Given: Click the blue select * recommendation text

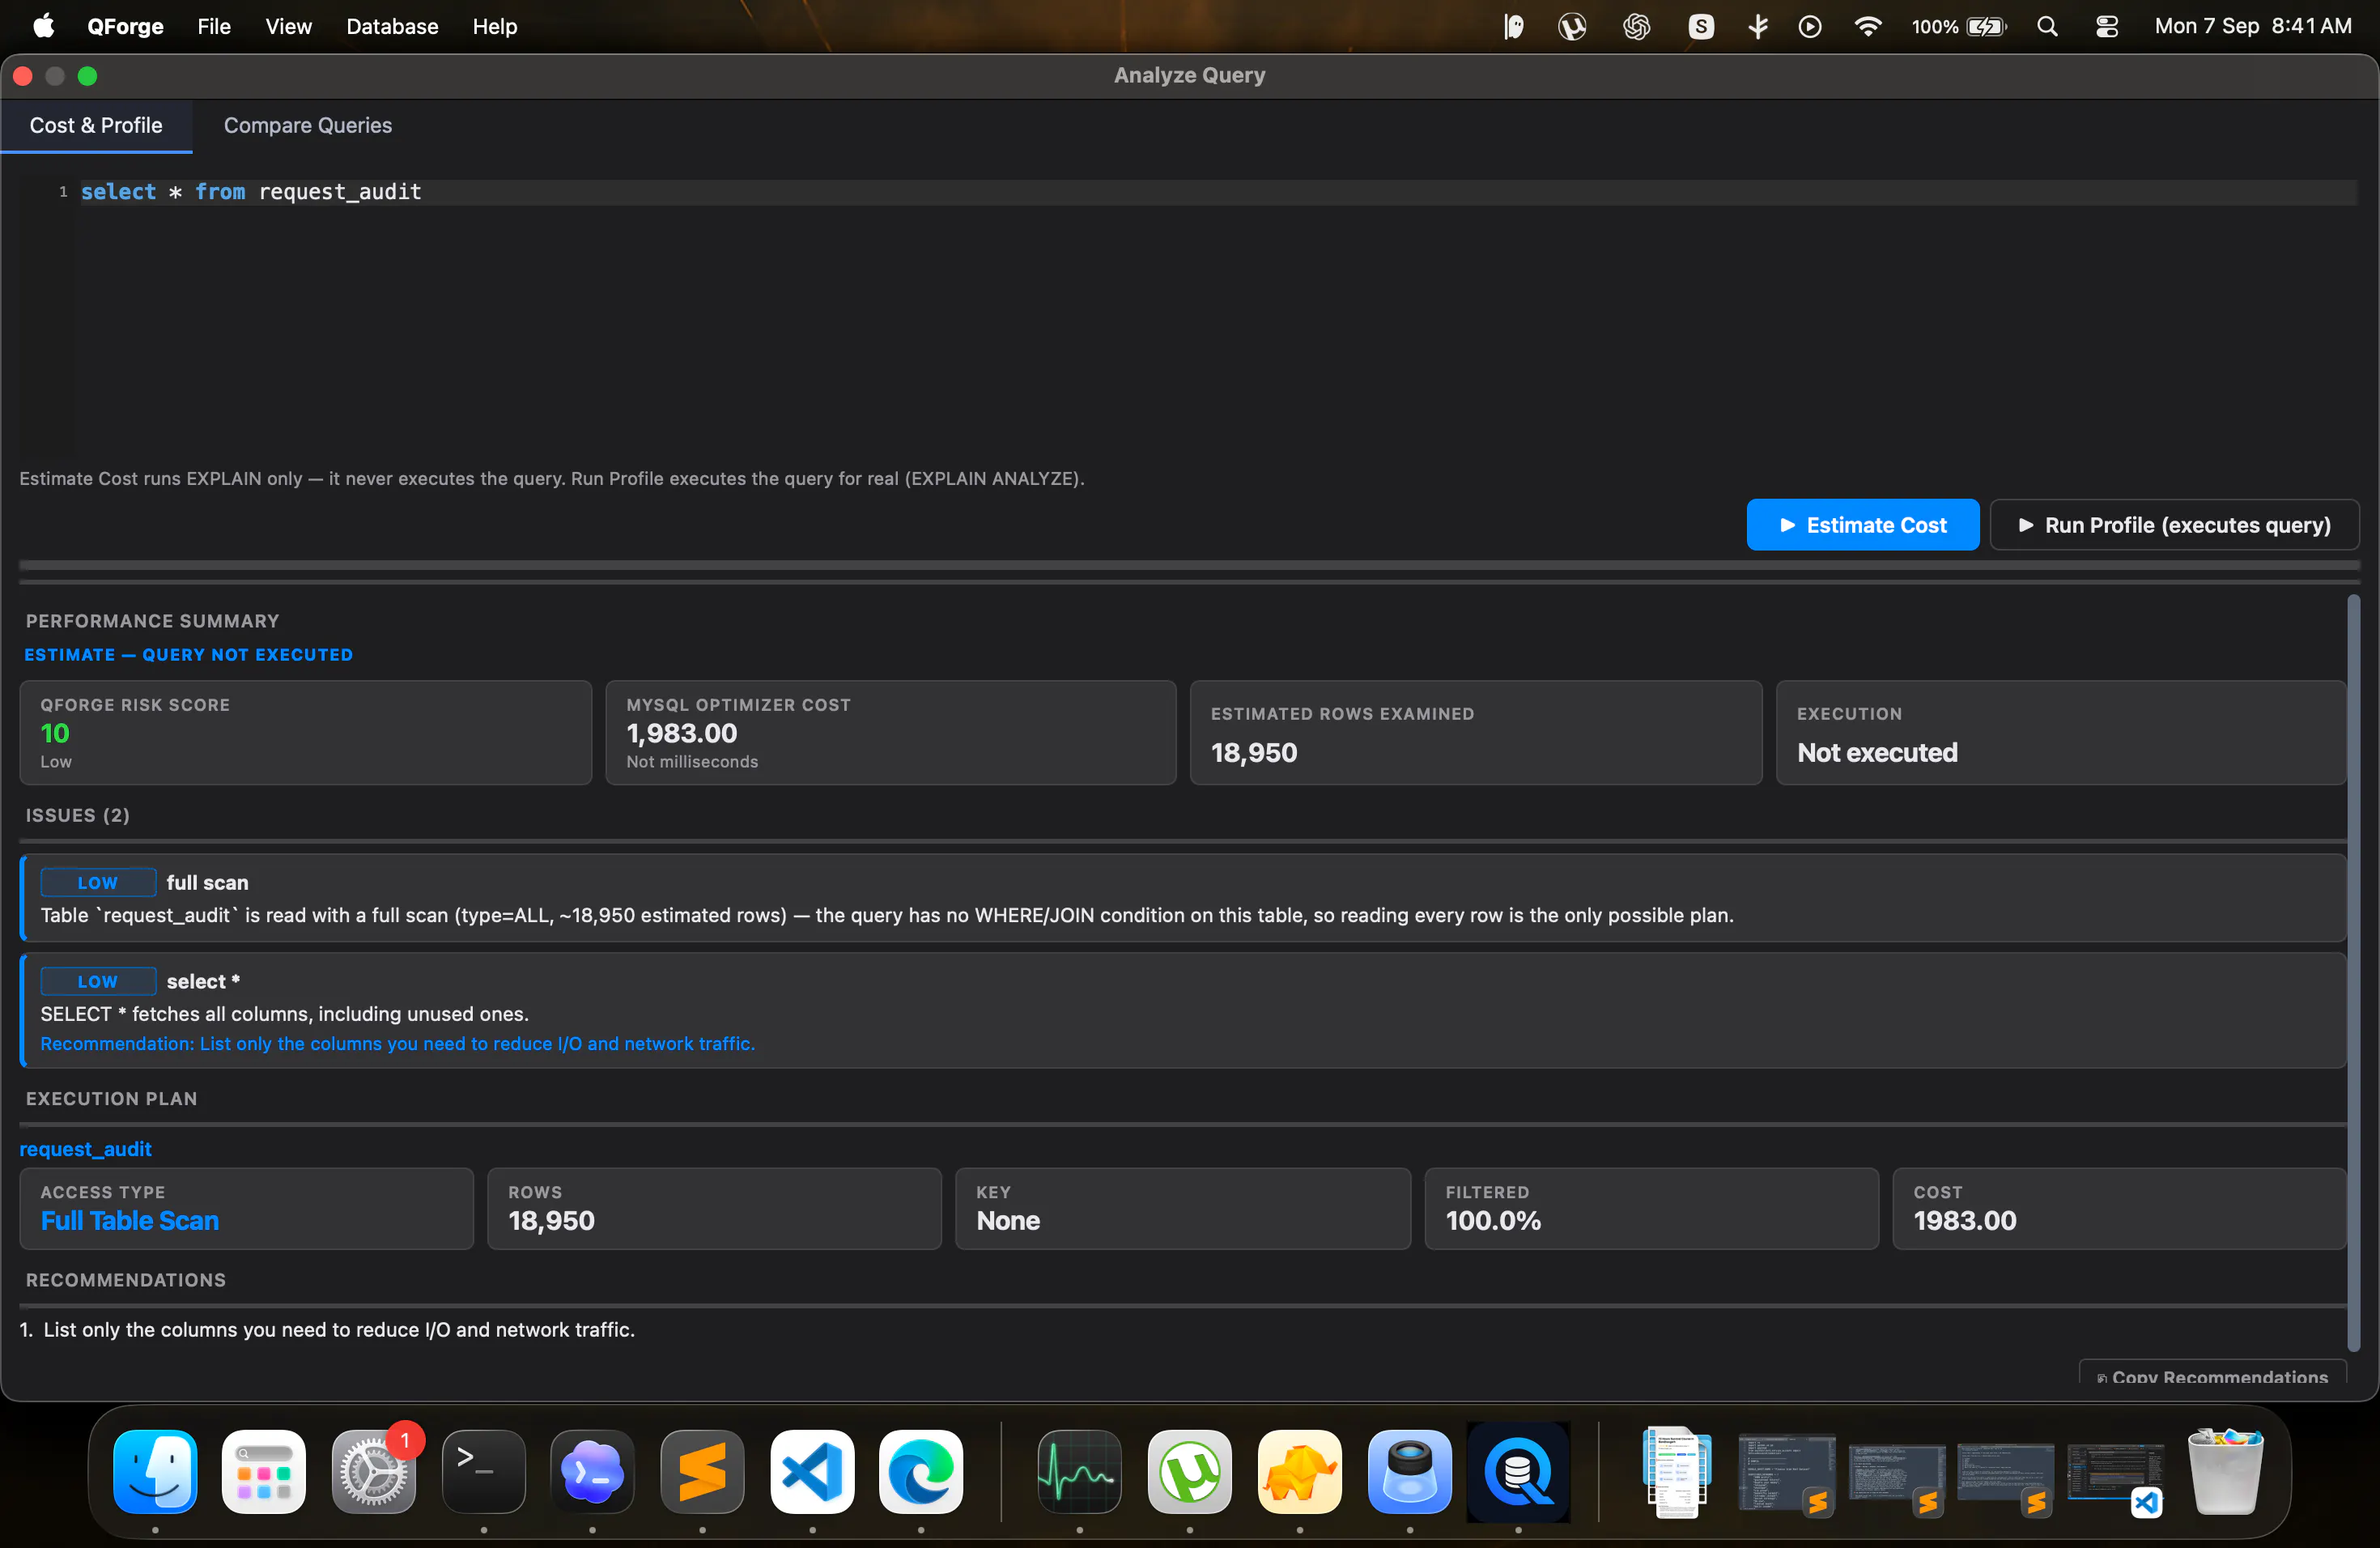Looking at the screenshot, I should (397, 1043).
